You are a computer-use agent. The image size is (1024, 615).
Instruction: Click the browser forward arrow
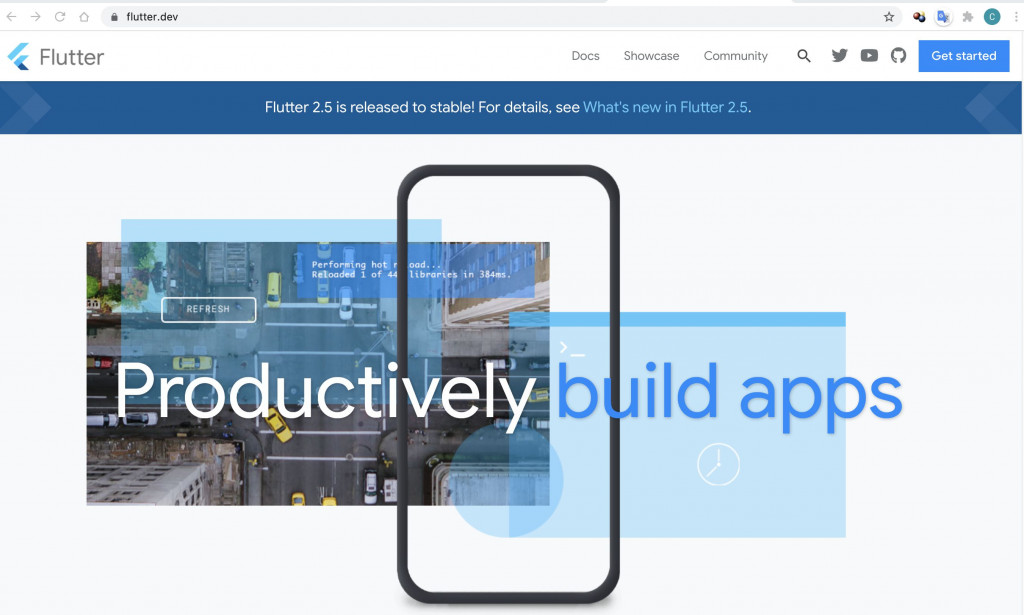click(x=35, y=17)
